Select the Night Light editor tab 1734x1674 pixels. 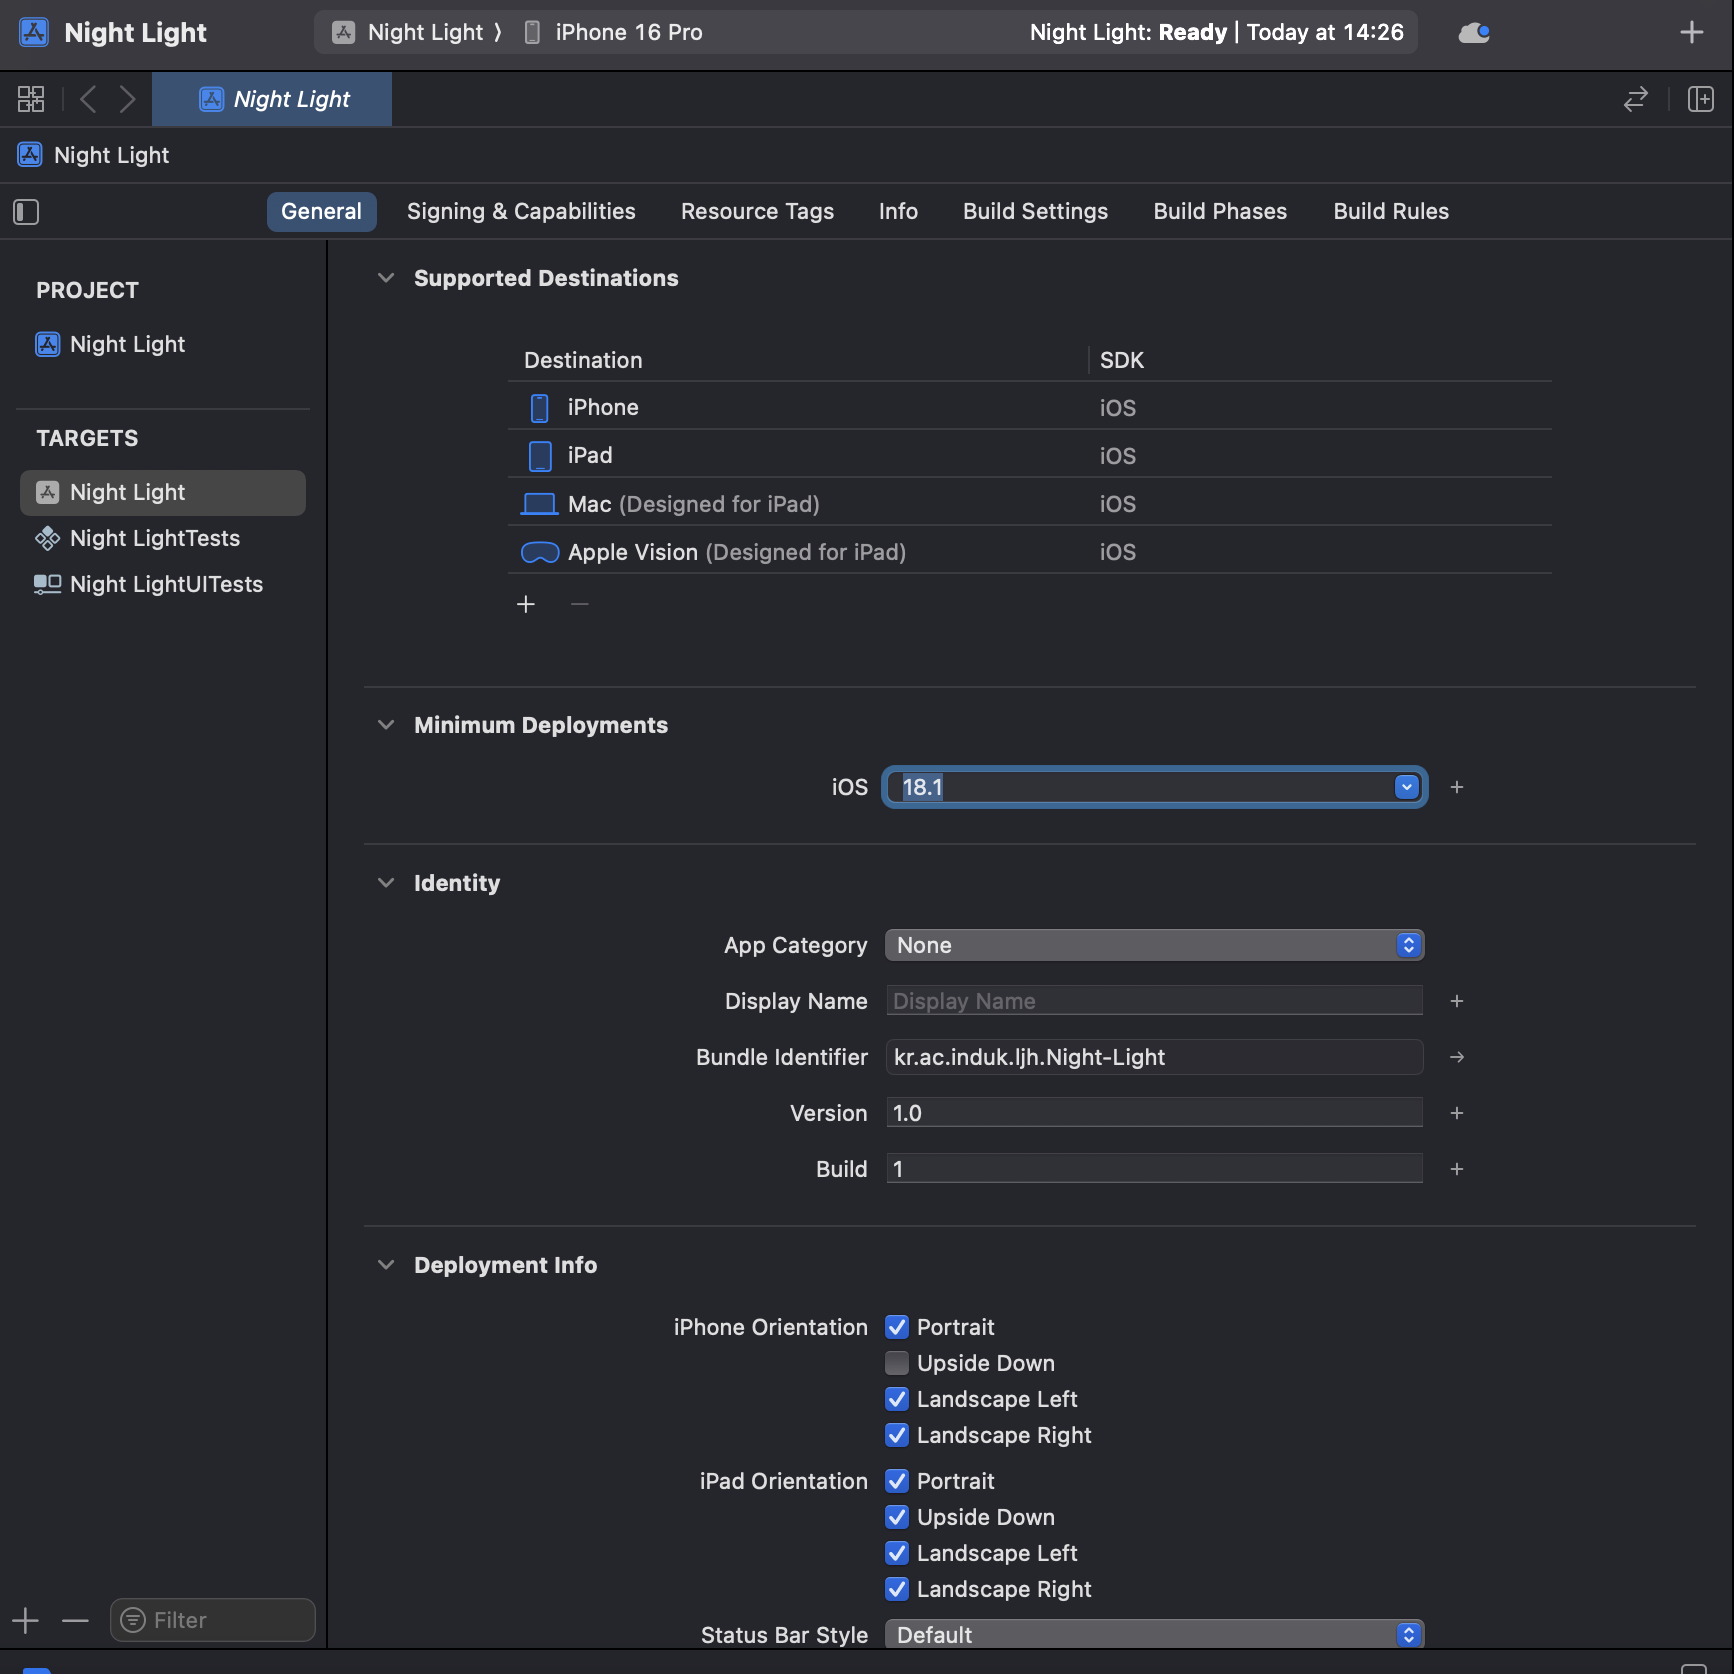click(x=272, y=99)
